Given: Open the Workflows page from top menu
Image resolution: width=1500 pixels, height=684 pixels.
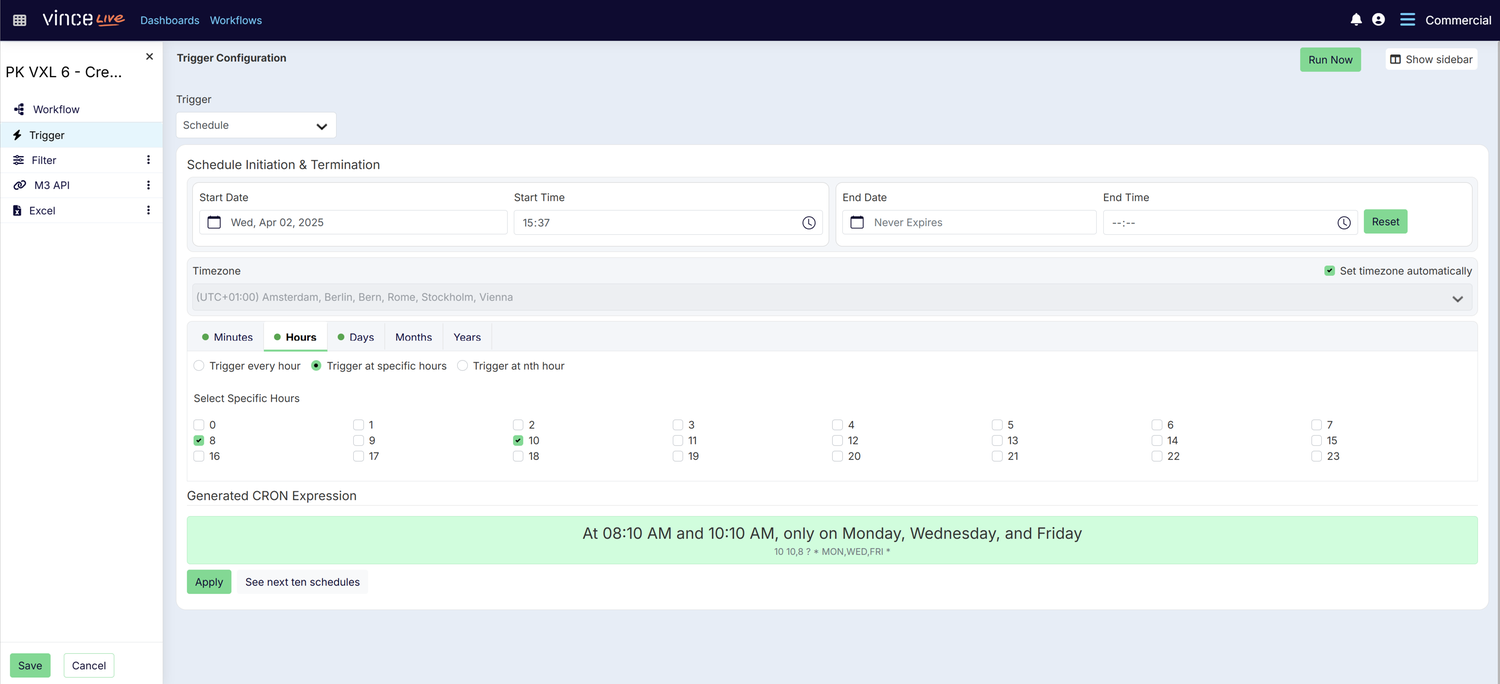Looking at the screenshot, I should click(x=235, y=19).
